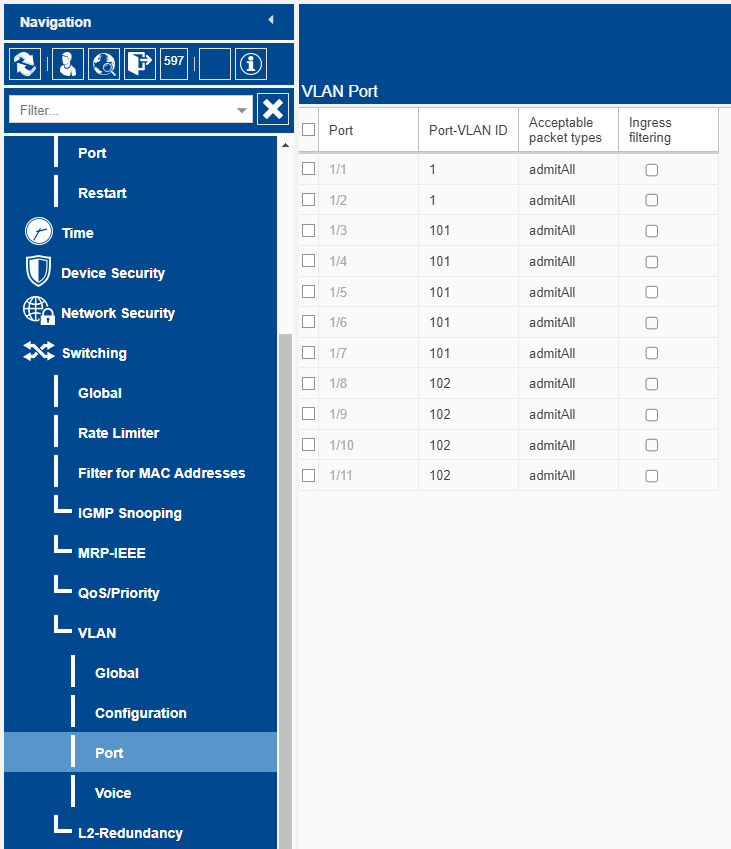Image resolution: width=731 pixels, height=849 pixels.
Task: Click Port-VLAN ID 102 of port 1/9
Action: pyautogui.click(x=468, y=414)
